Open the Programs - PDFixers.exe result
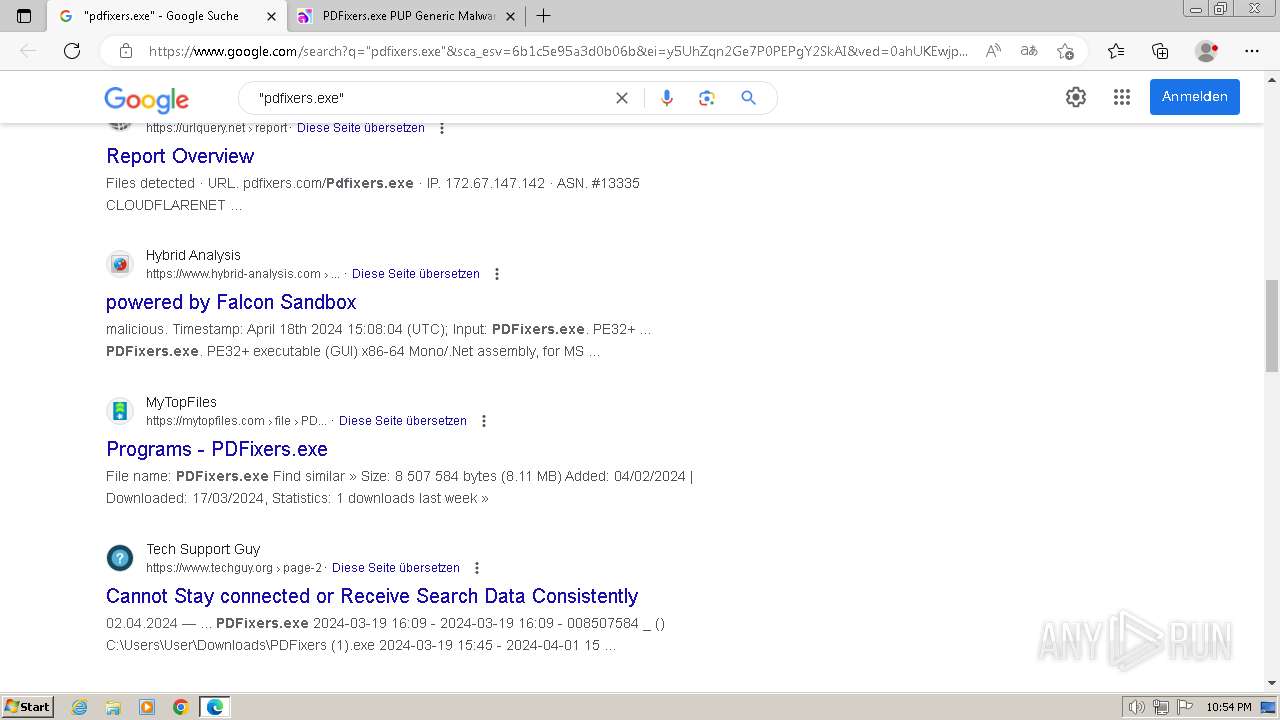 (217, 449)
